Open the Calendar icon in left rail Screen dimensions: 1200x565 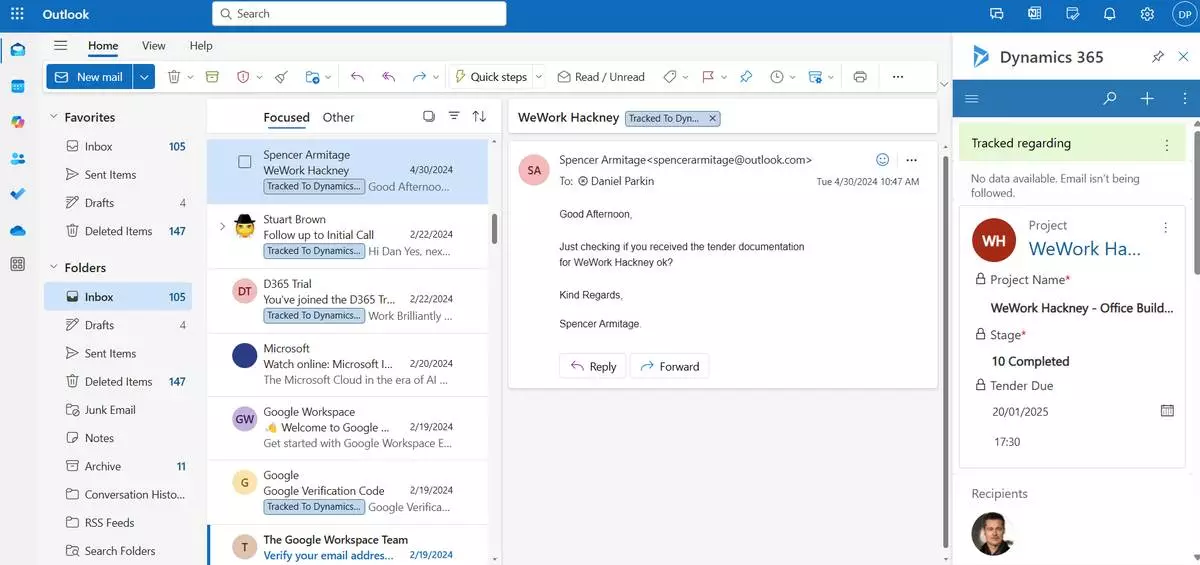pos(17,86)
